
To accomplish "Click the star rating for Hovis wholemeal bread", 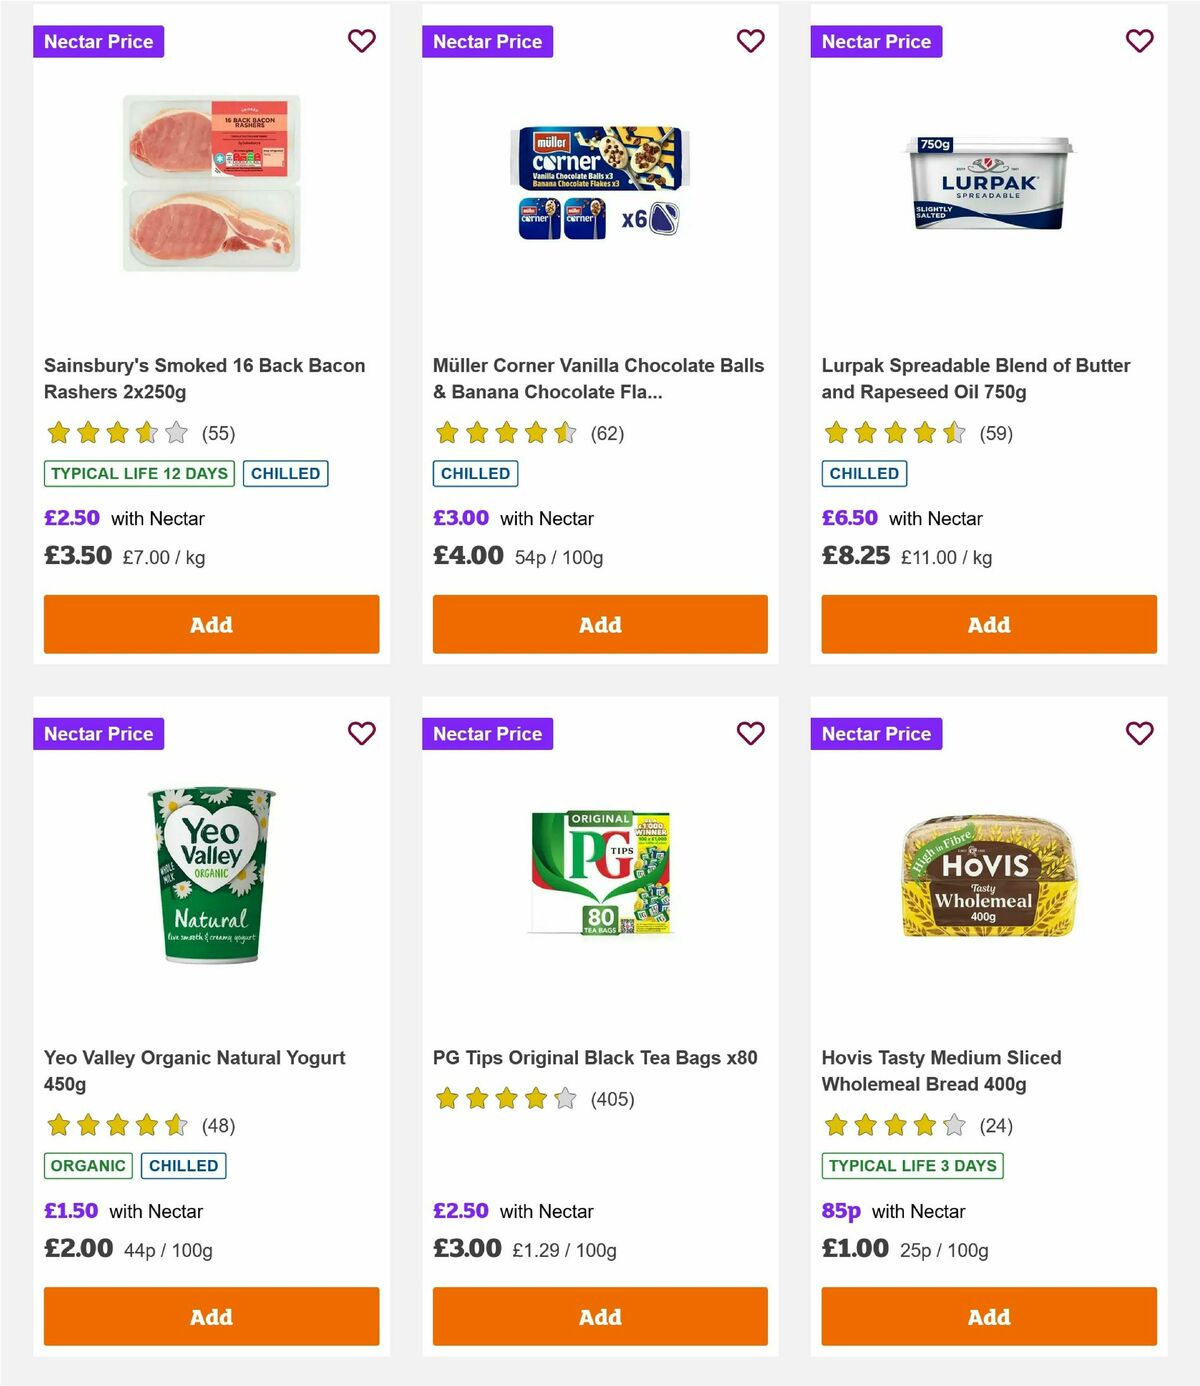I will point(893,1125).
